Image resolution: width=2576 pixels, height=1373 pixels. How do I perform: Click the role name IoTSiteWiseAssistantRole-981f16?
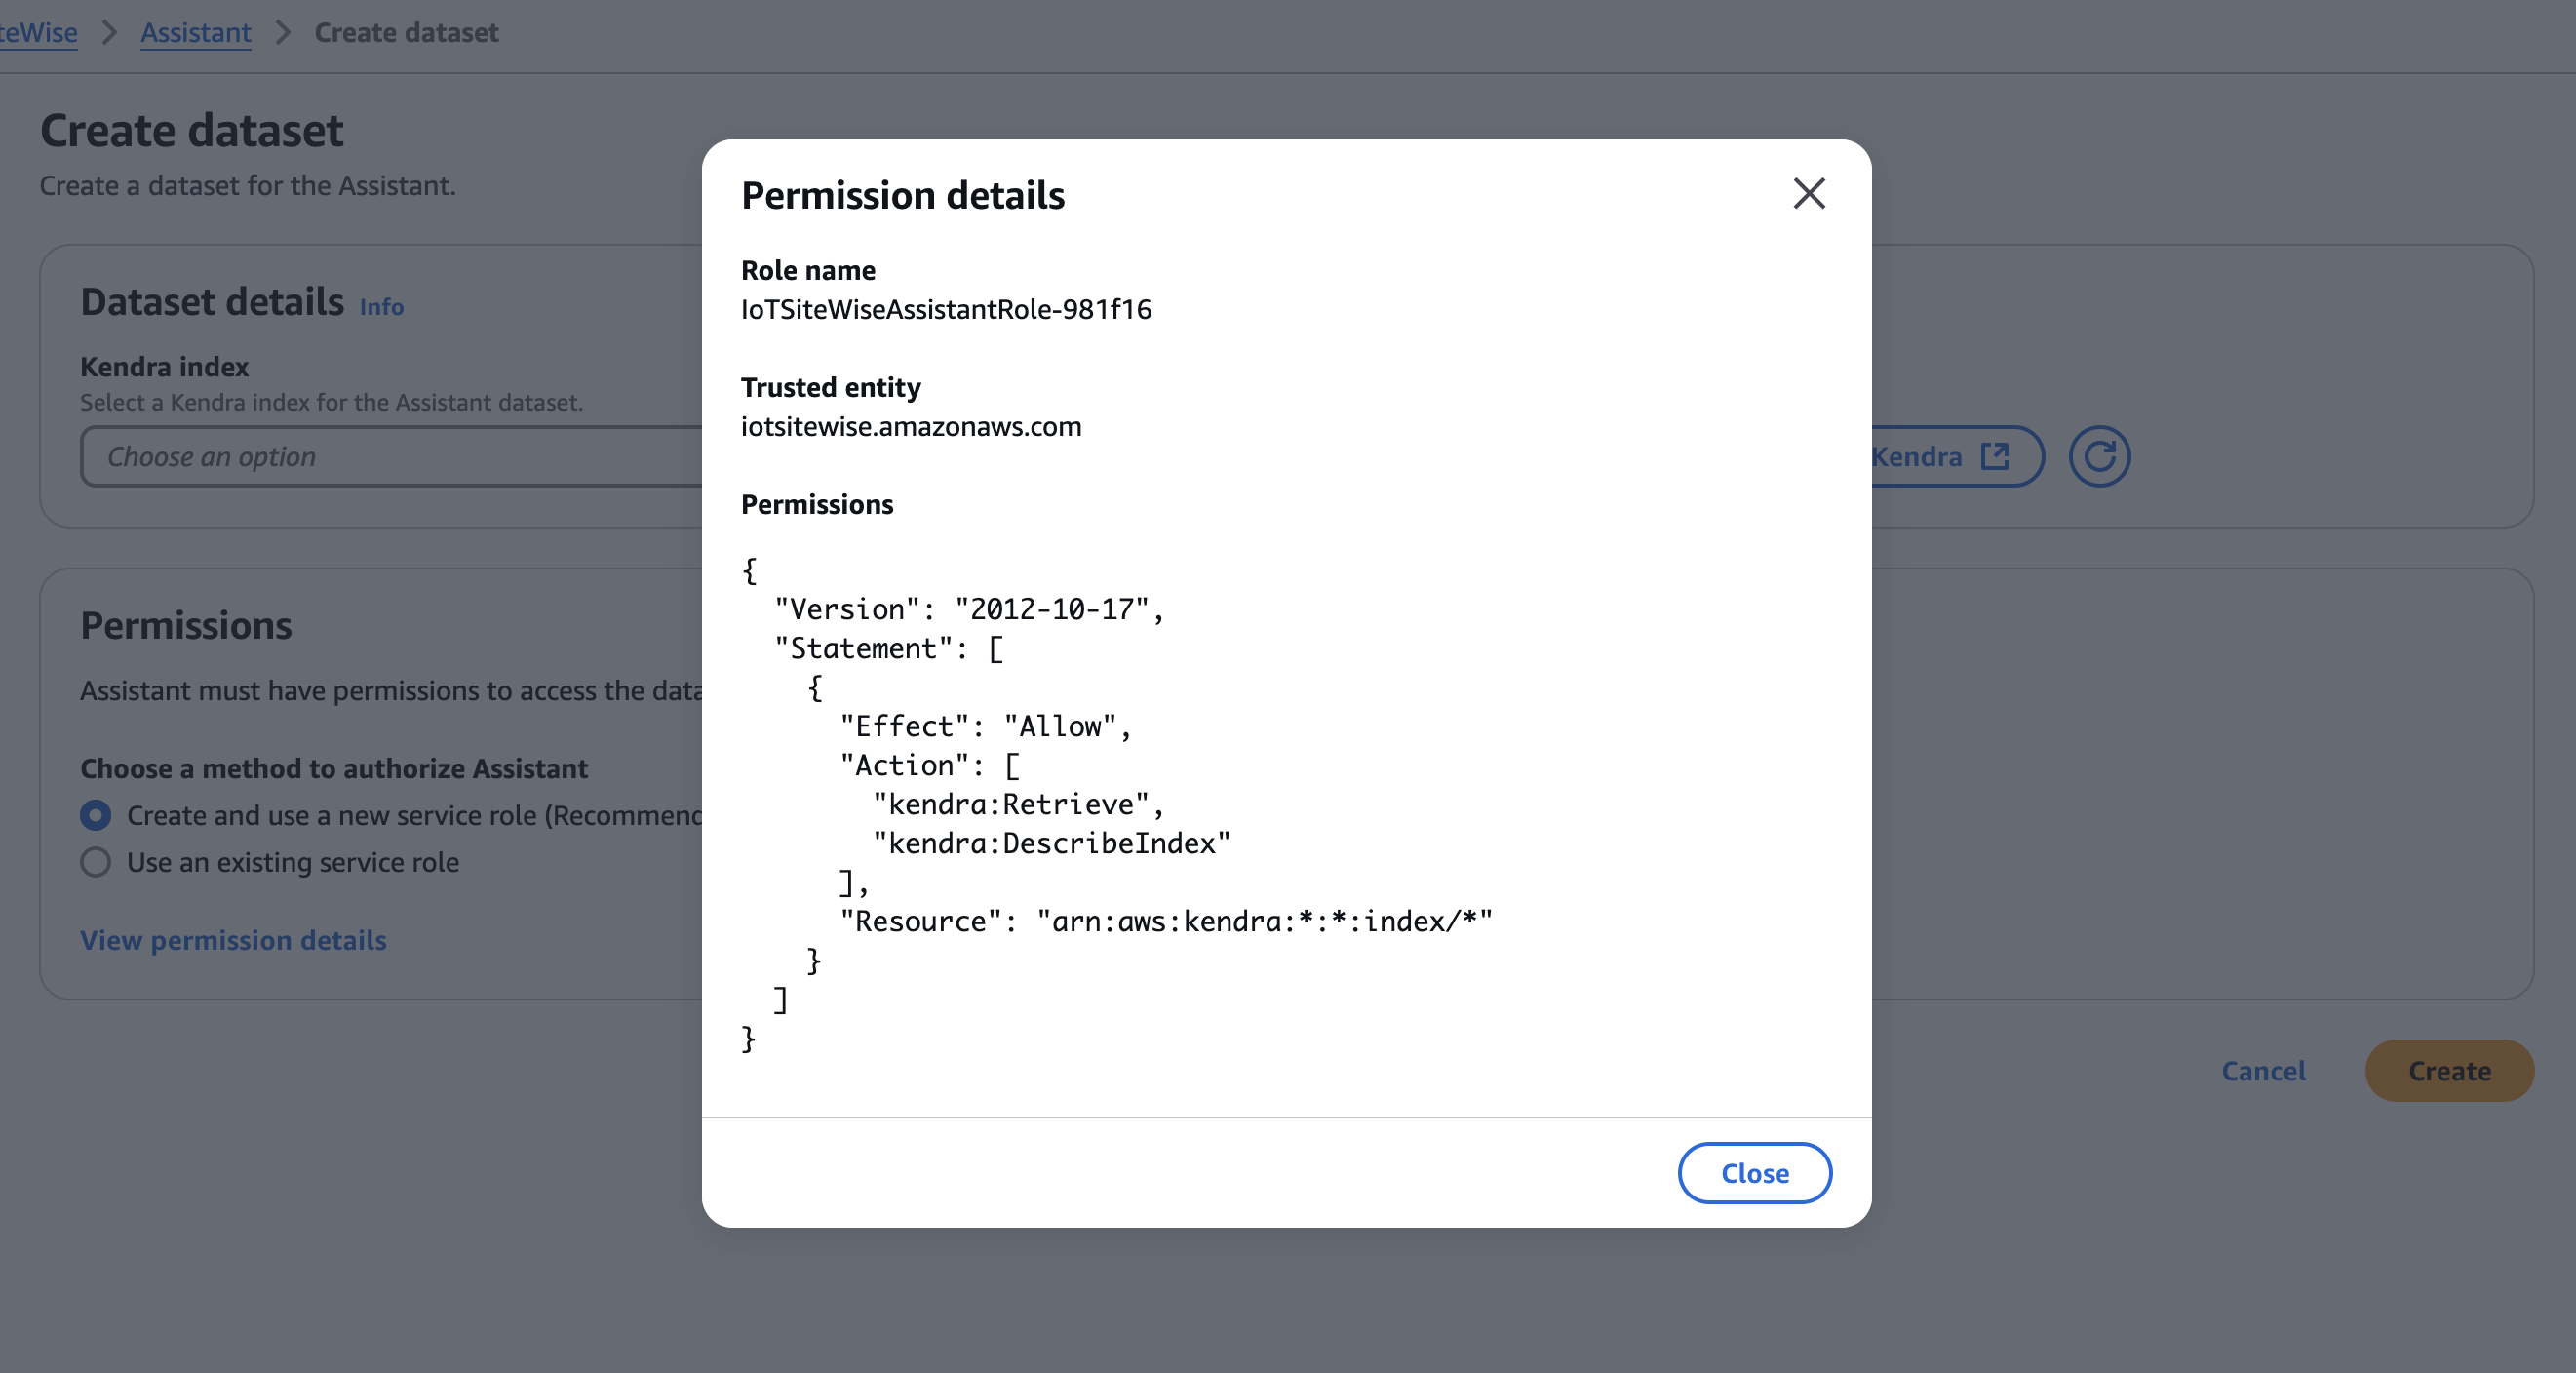(x=946, y=309)
